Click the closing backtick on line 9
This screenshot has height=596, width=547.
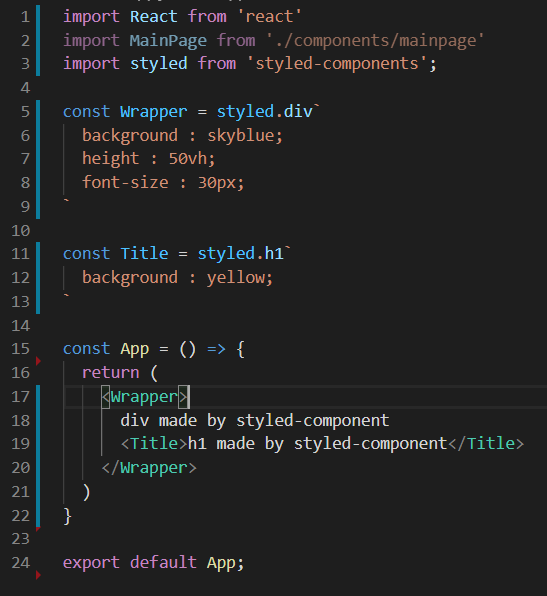coord(67,200)
